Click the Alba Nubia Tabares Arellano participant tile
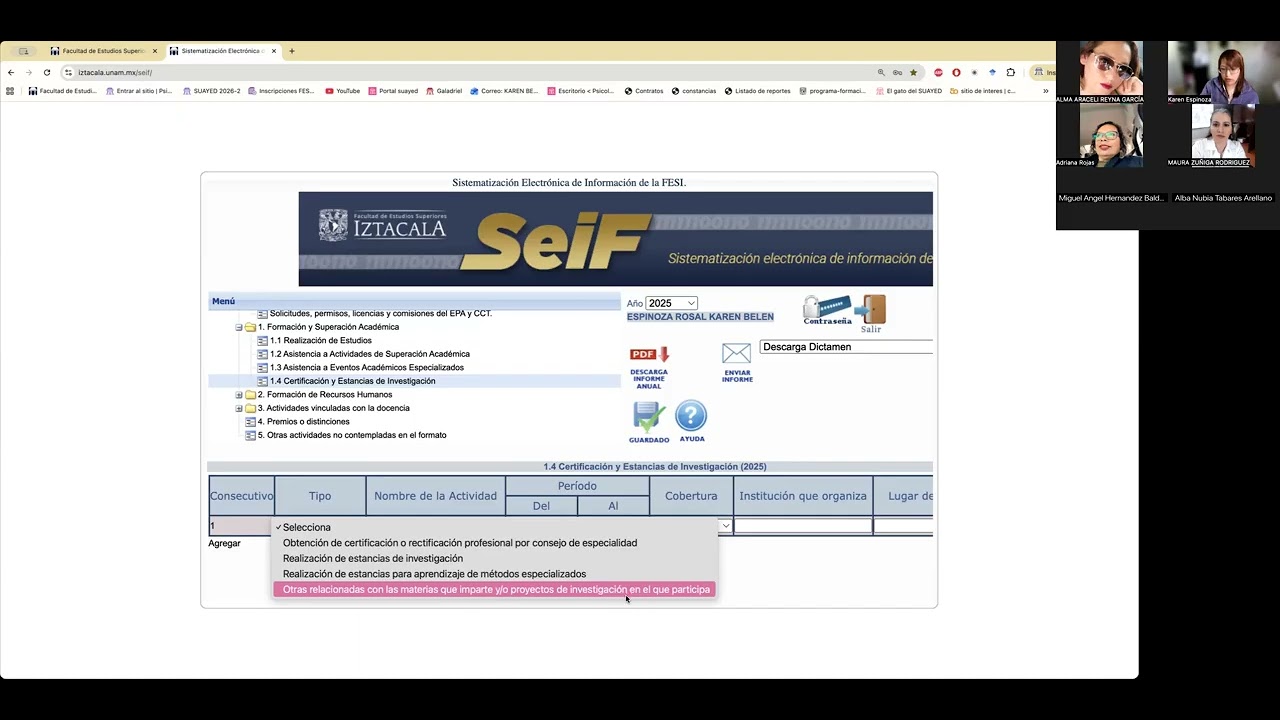 (1223, 198)
